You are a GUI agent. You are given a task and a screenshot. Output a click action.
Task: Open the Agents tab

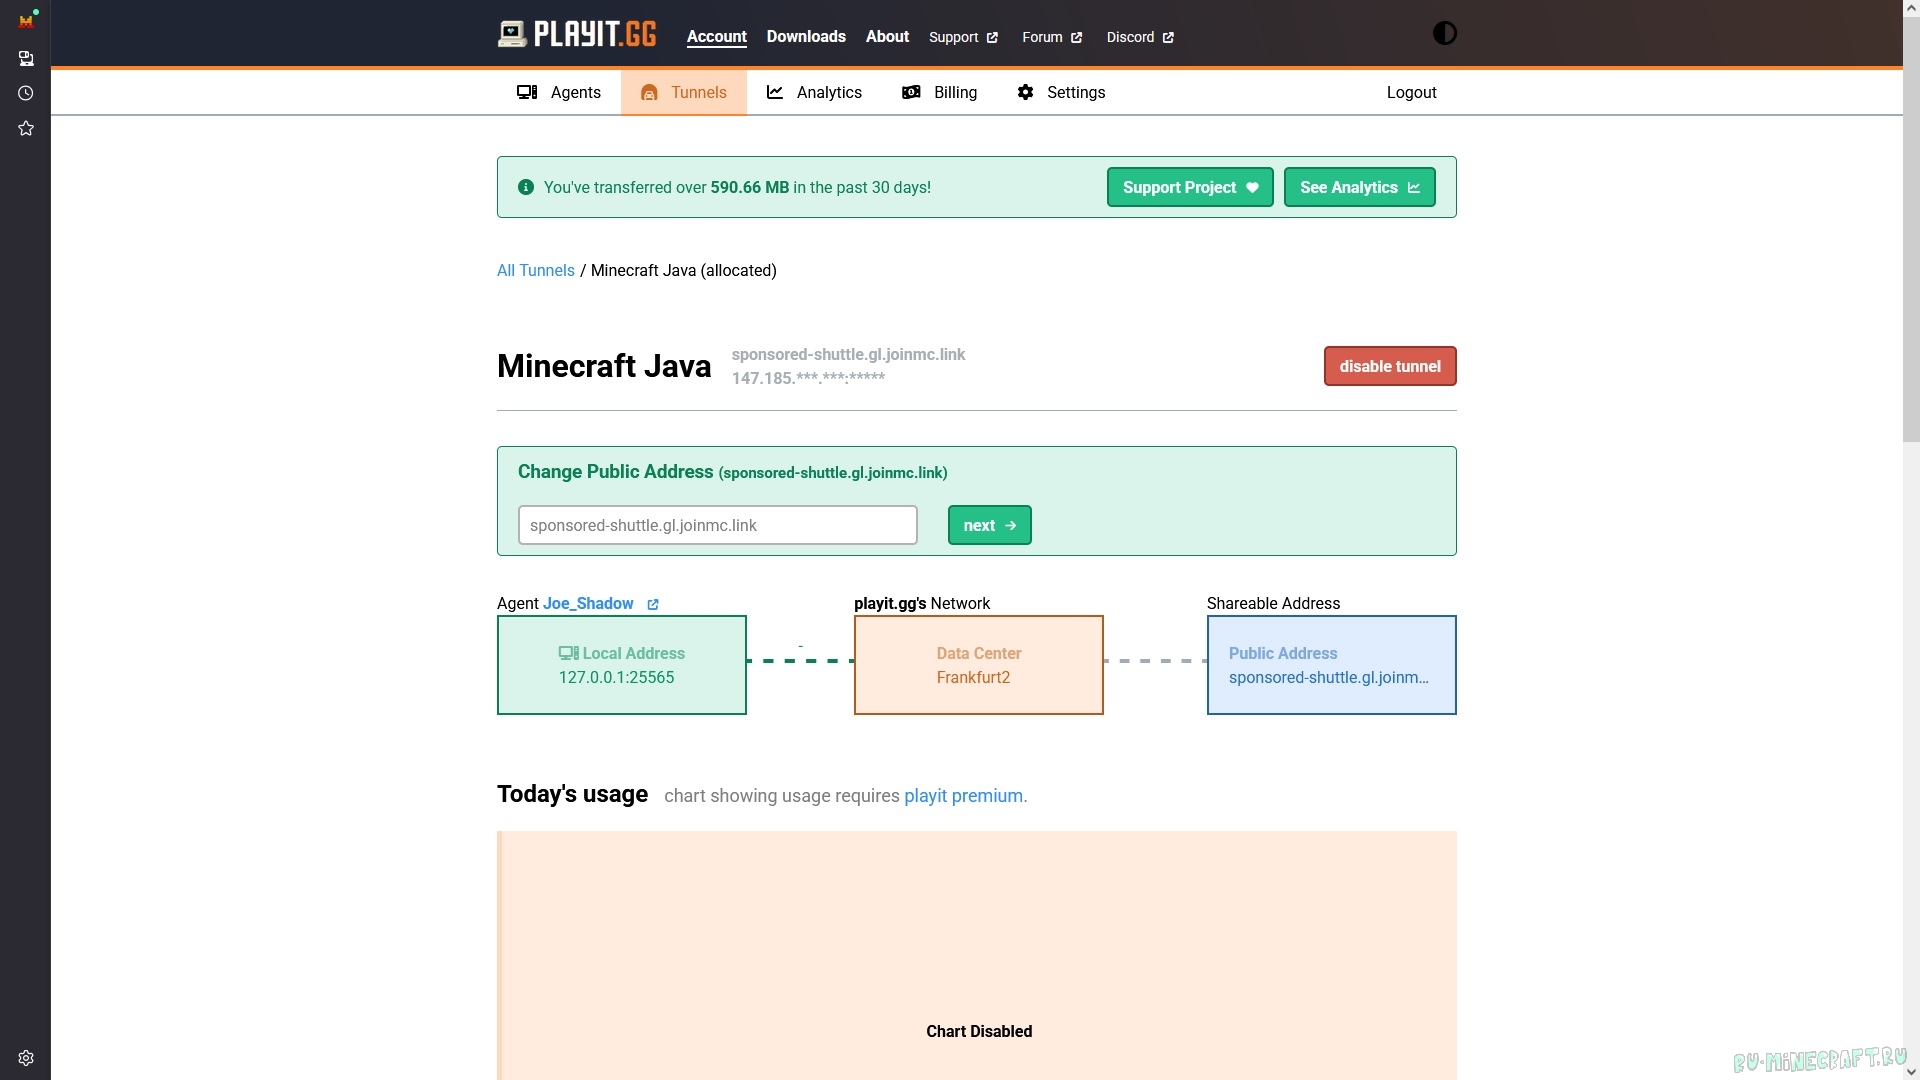[559, 92]
